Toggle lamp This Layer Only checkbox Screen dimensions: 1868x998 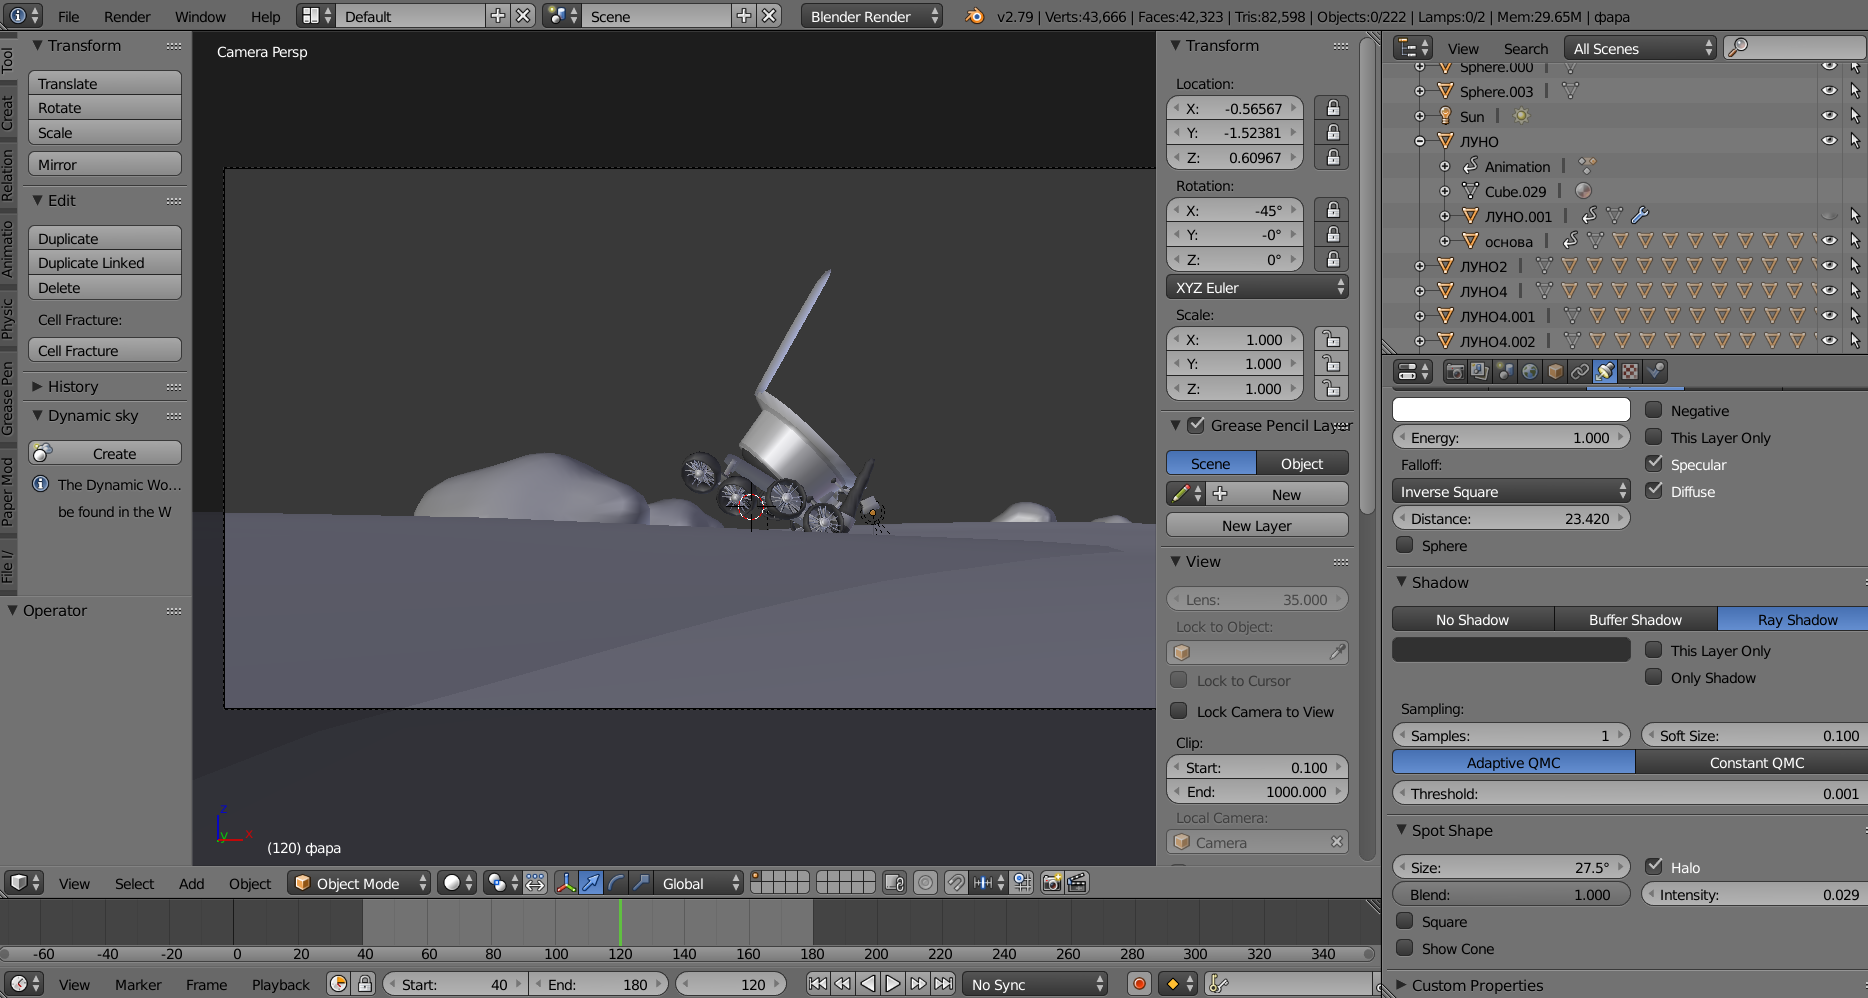(1654, 437)
